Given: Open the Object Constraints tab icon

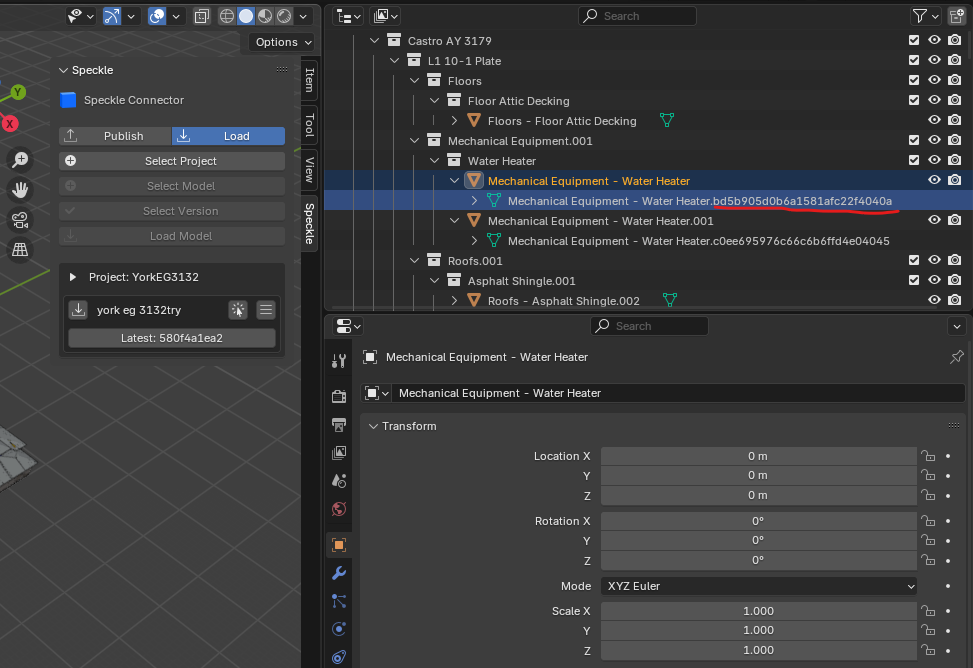Looking at the screenshot, I should click(339, 657).
